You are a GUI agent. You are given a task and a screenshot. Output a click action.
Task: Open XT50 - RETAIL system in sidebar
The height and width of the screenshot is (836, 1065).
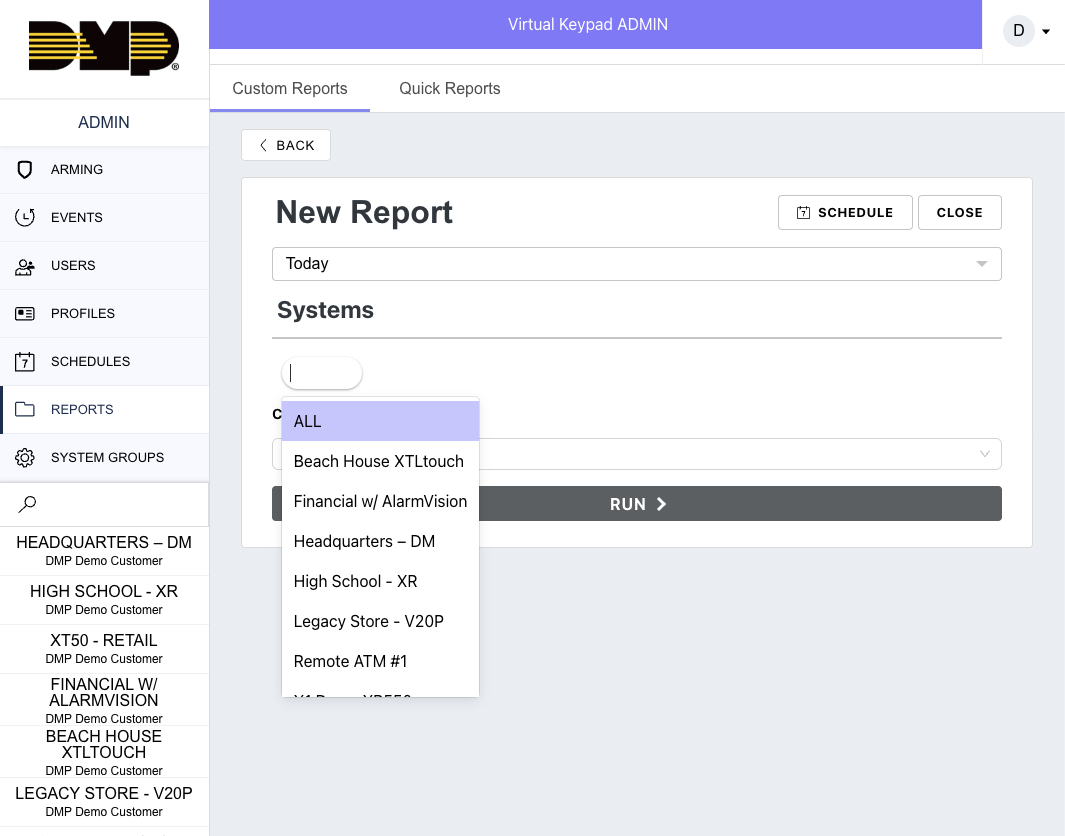click(x=105, y=649)
